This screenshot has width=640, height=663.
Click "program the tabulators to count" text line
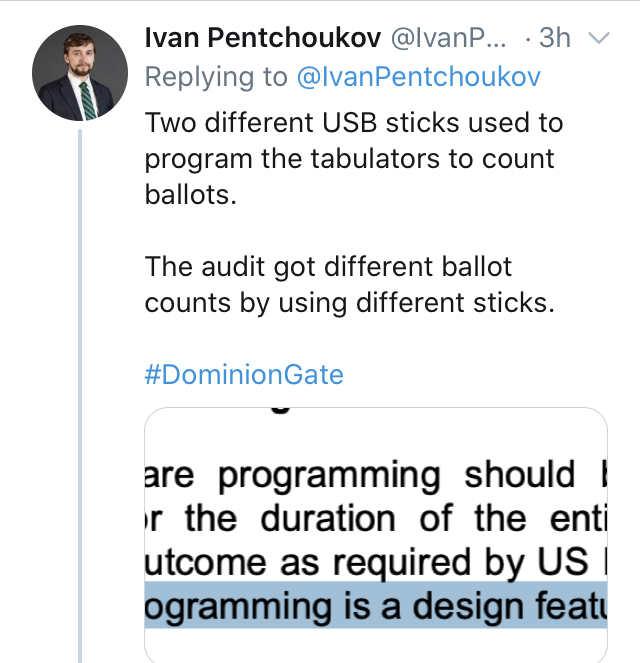349,160
